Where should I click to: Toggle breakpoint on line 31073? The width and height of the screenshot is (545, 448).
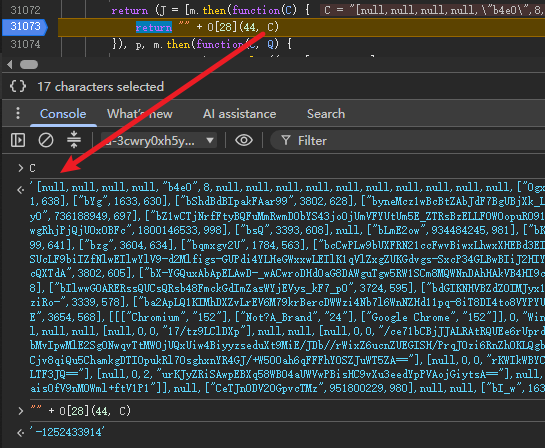(25, 27)
